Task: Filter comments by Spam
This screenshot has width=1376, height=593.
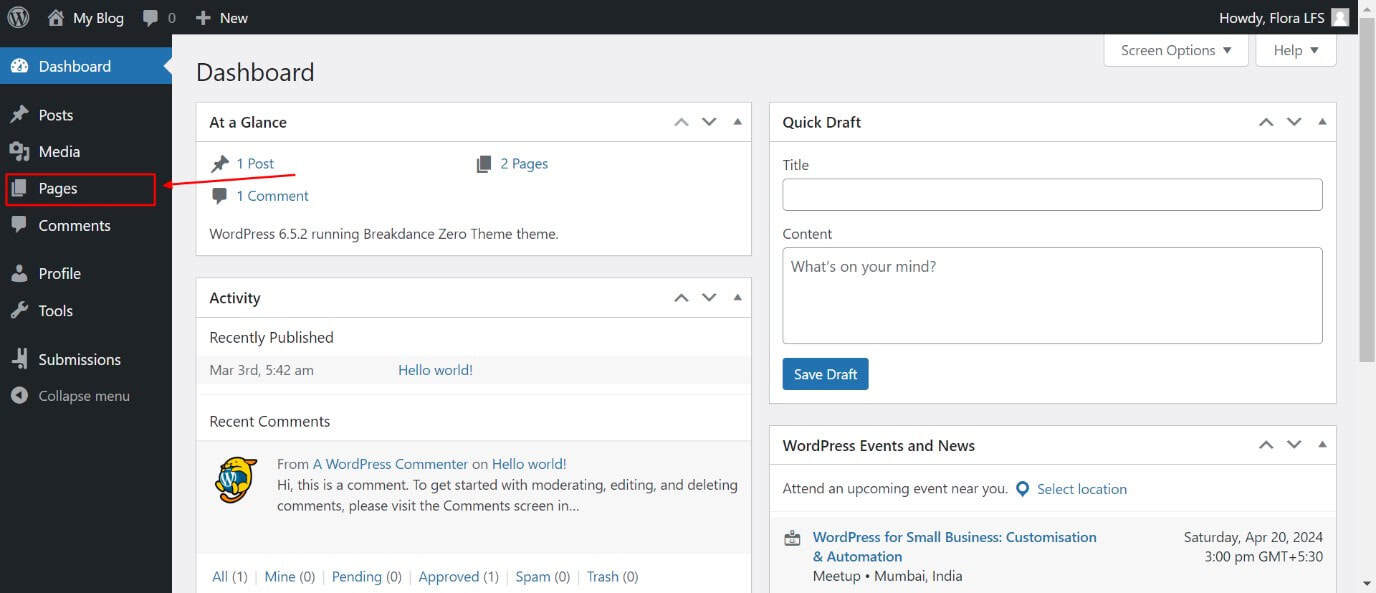Action: [533, 577]
